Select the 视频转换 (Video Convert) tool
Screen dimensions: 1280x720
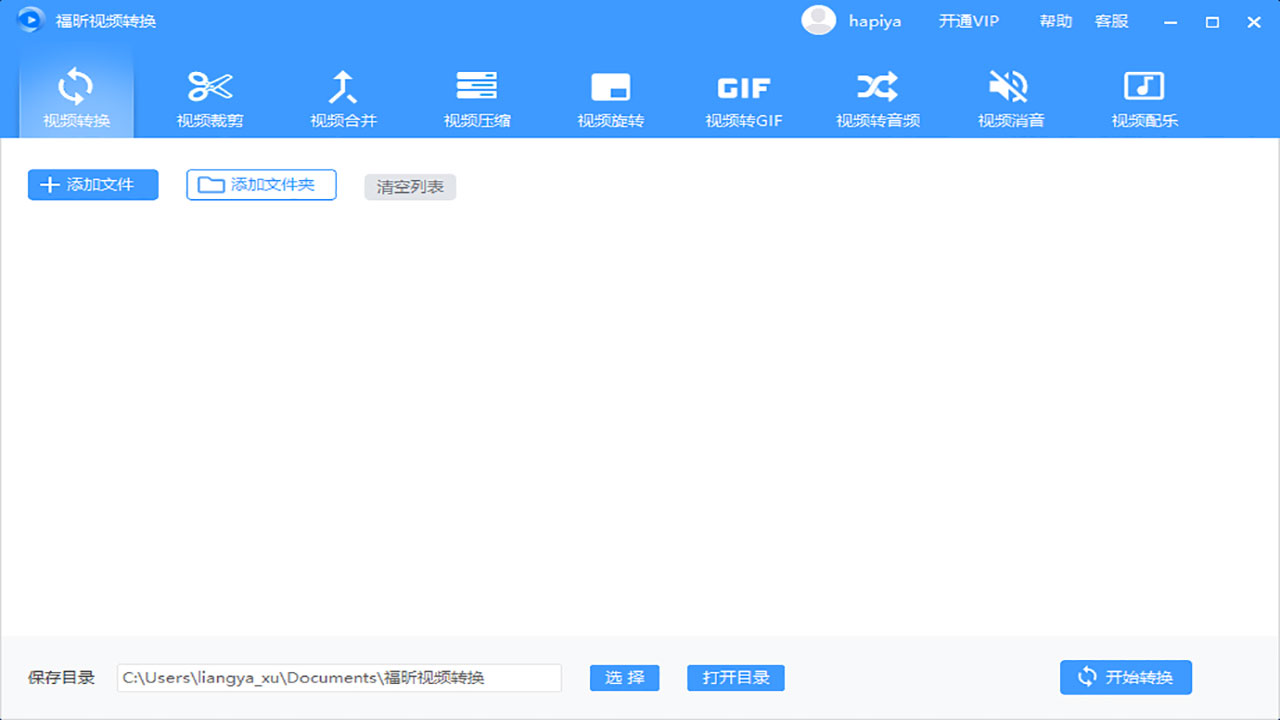pyautogui.click(x=75, y=95)
